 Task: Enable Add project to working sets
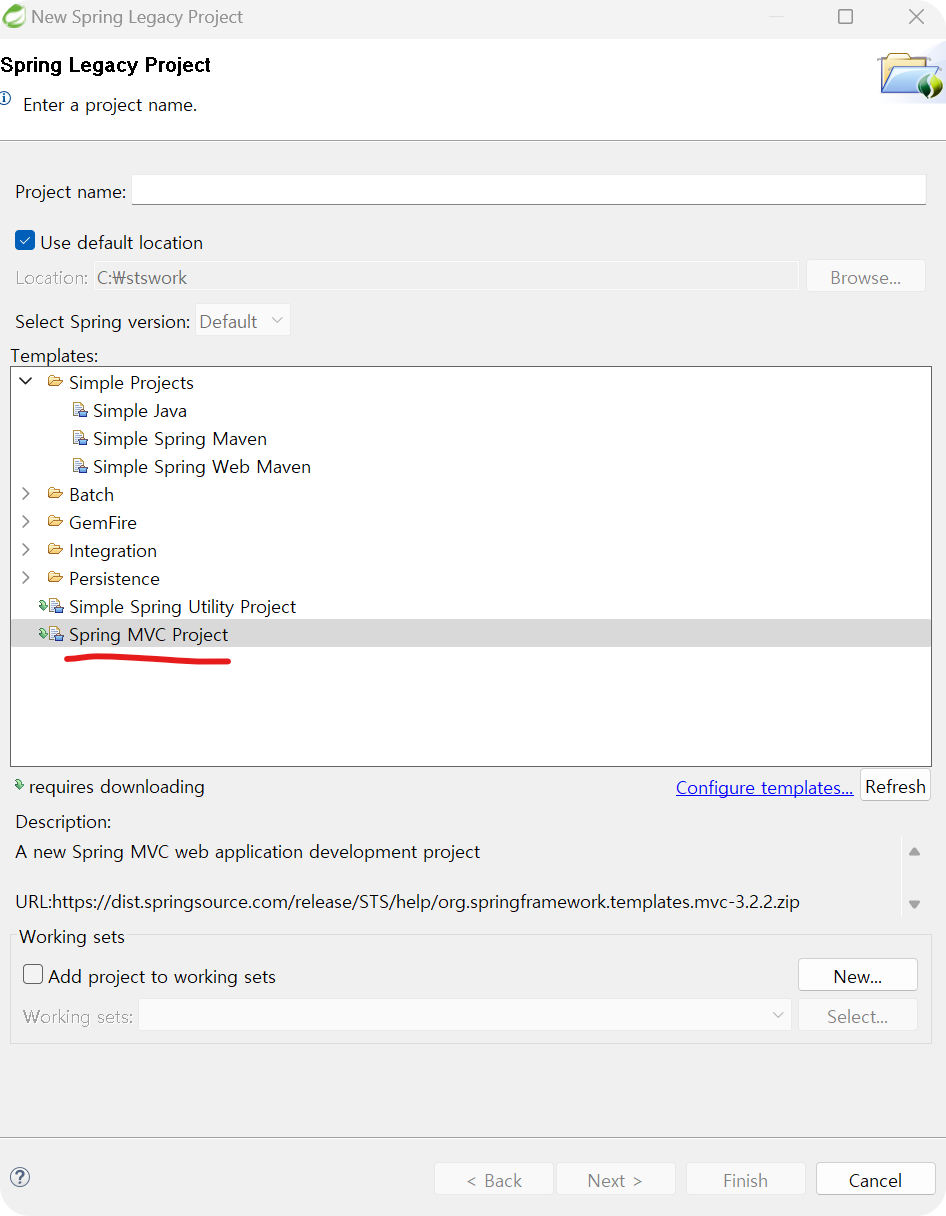coord(33,975)
